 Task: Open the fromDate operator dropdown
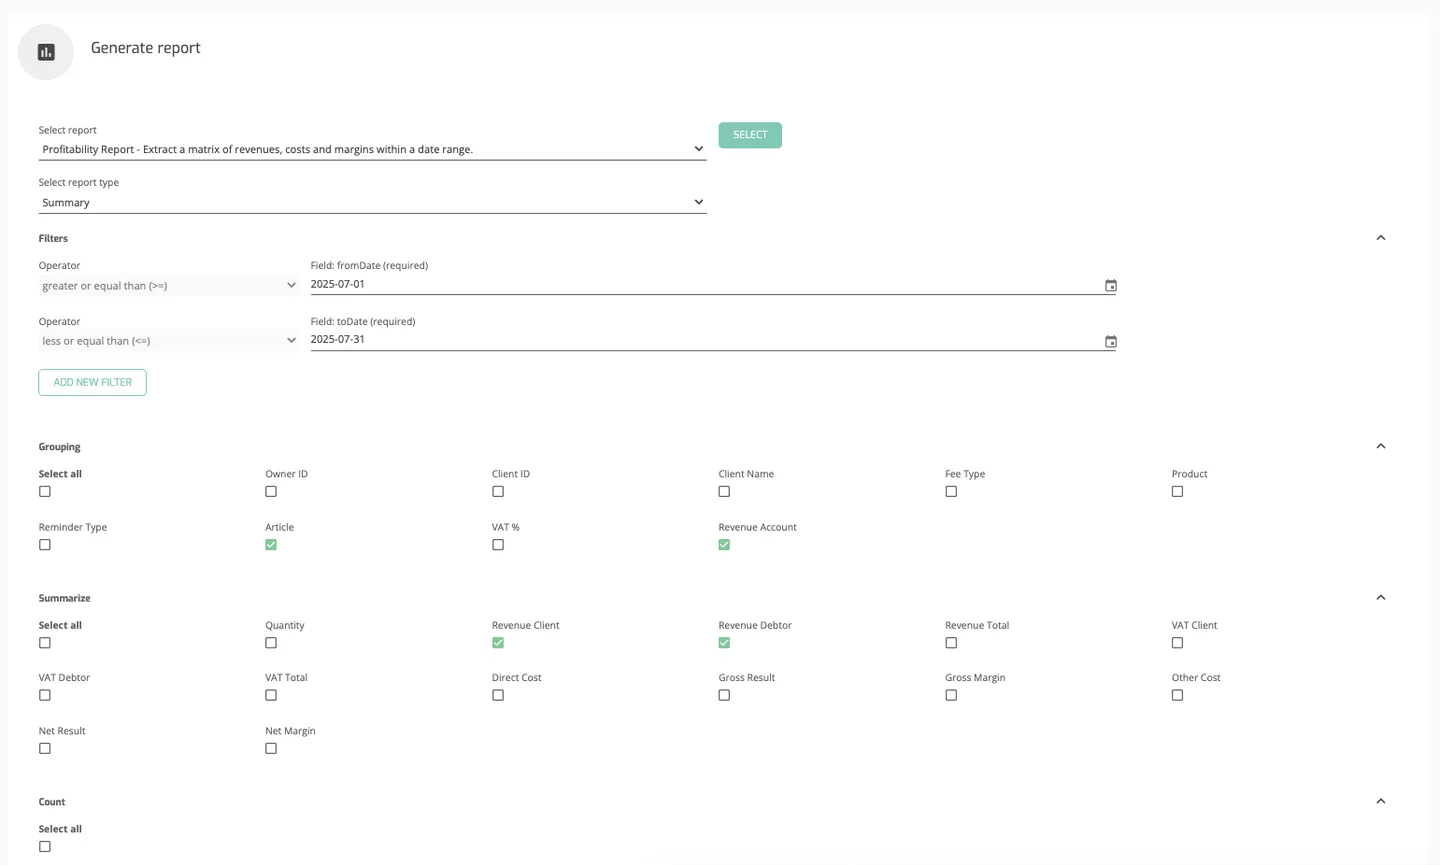point(169,286)
